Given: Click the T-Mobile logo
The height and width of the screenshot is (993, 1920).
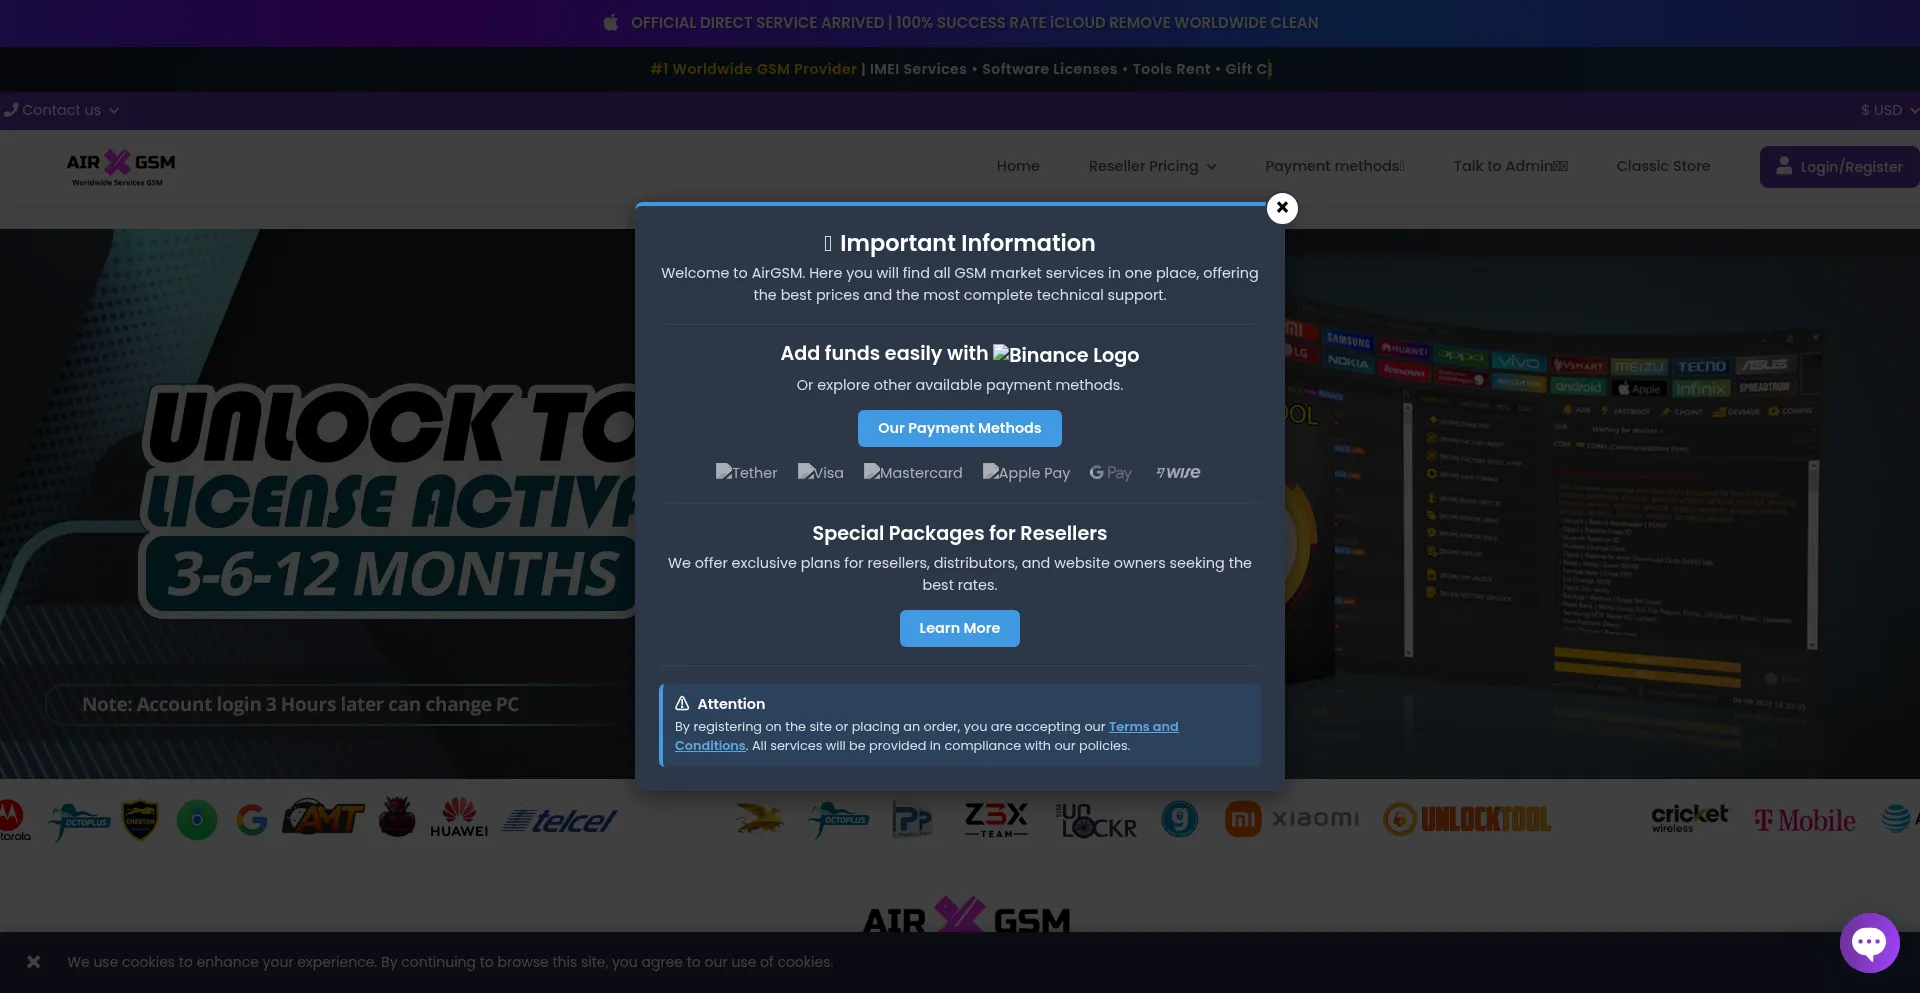Looking at the screenshot, I should pos(1805,821).
